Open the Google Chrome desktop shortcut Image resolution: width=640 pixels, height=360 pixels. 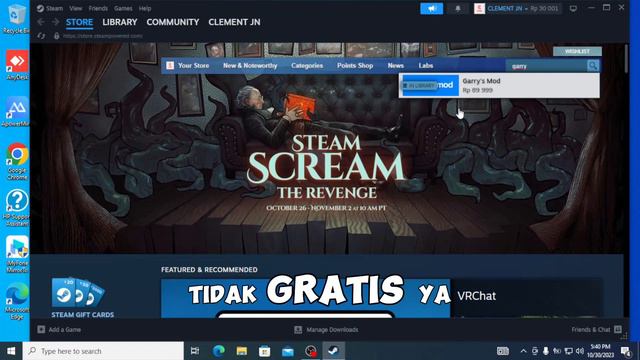tap(17, 161)
